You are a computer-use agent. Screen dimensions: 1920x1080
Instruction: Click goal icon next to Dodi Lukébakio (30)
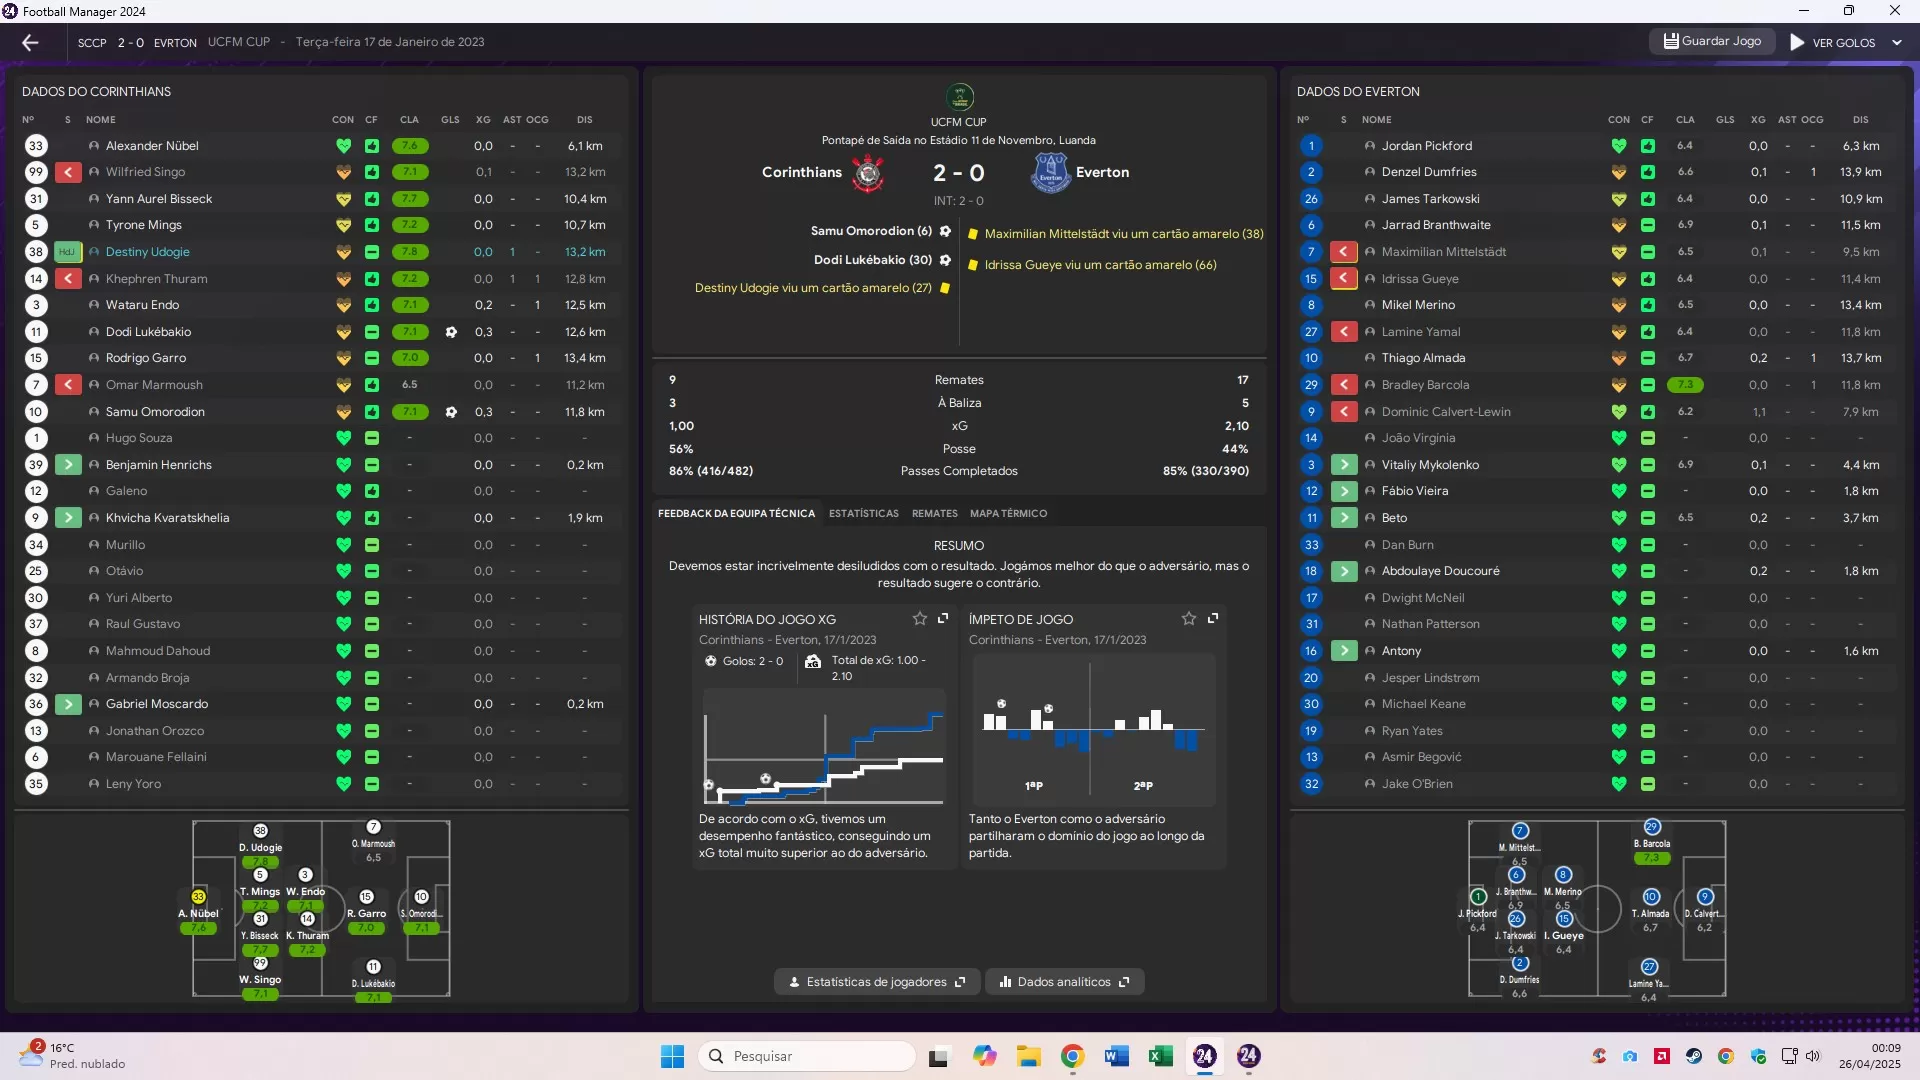[x=945, y=260]
